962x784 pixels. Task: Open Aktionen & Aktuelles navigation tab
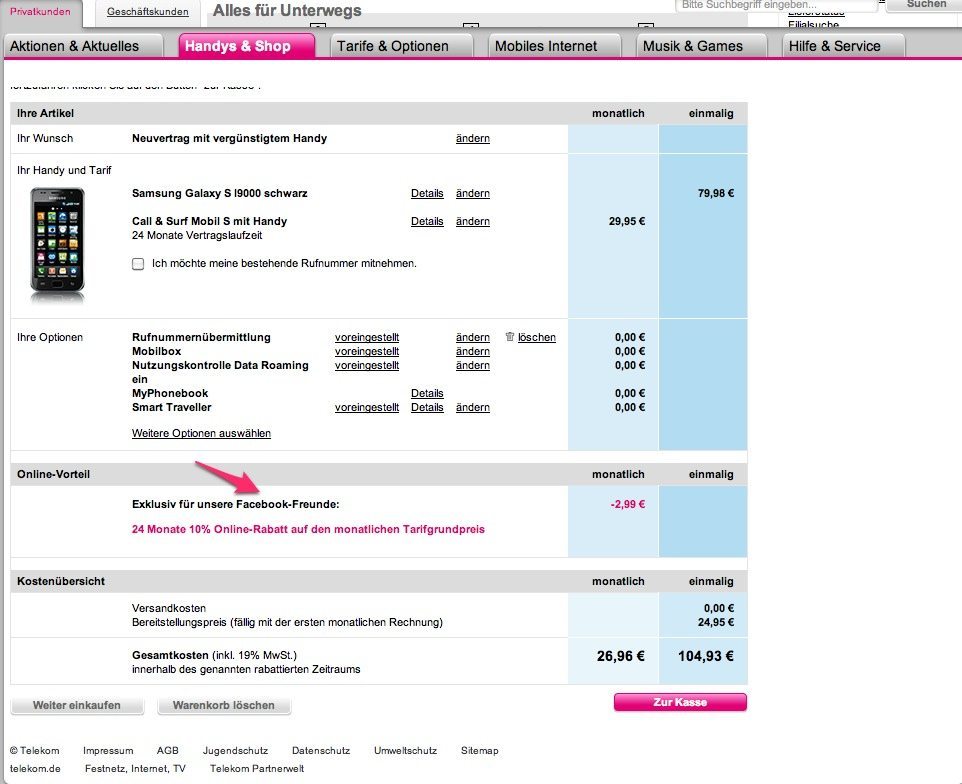(x=84, y=46)
